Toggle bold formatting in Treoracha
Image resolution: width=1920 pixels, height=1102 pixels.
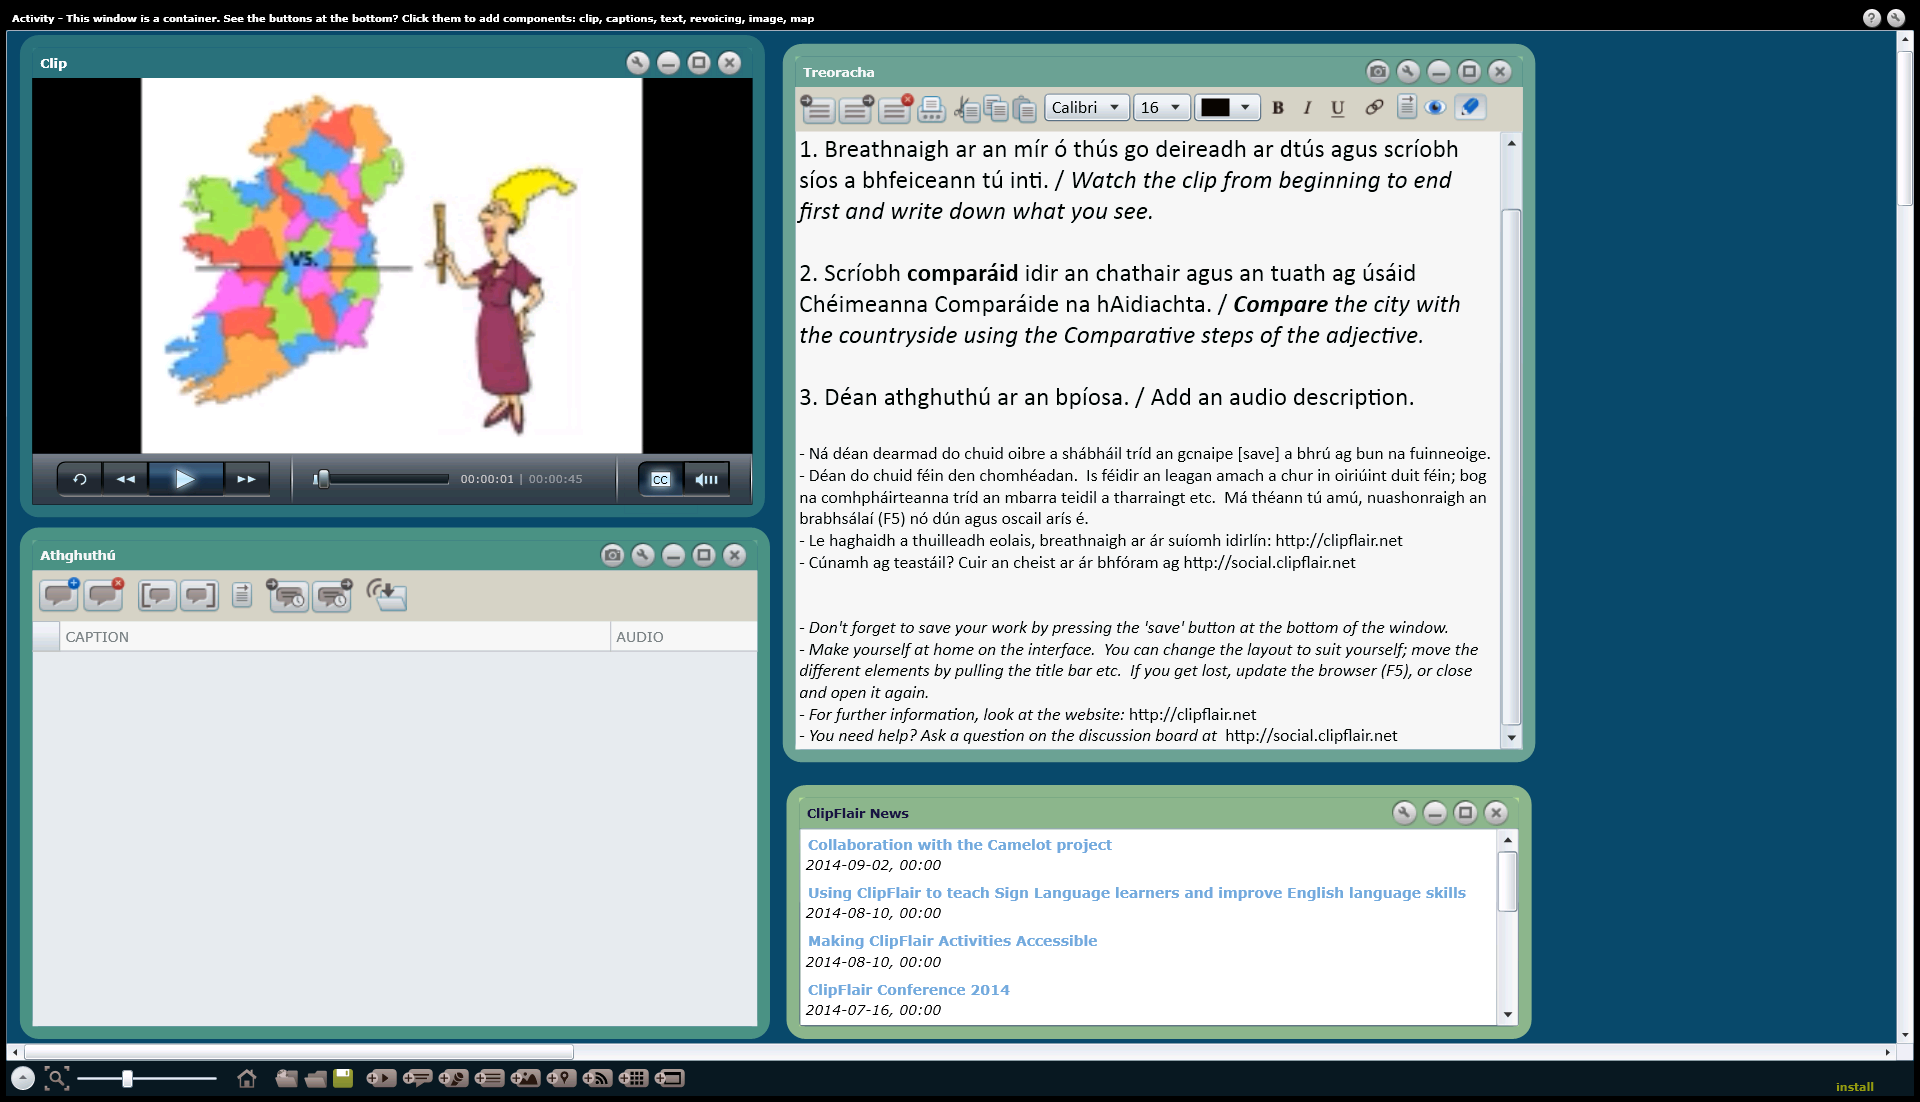(1278, 108)
